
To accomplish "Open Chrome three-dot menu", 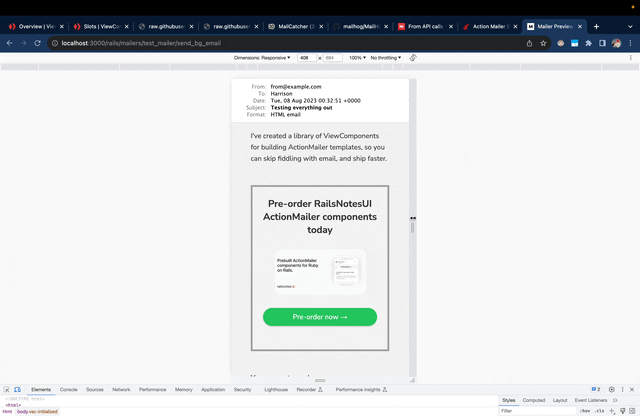I will (x=630, y=43).
